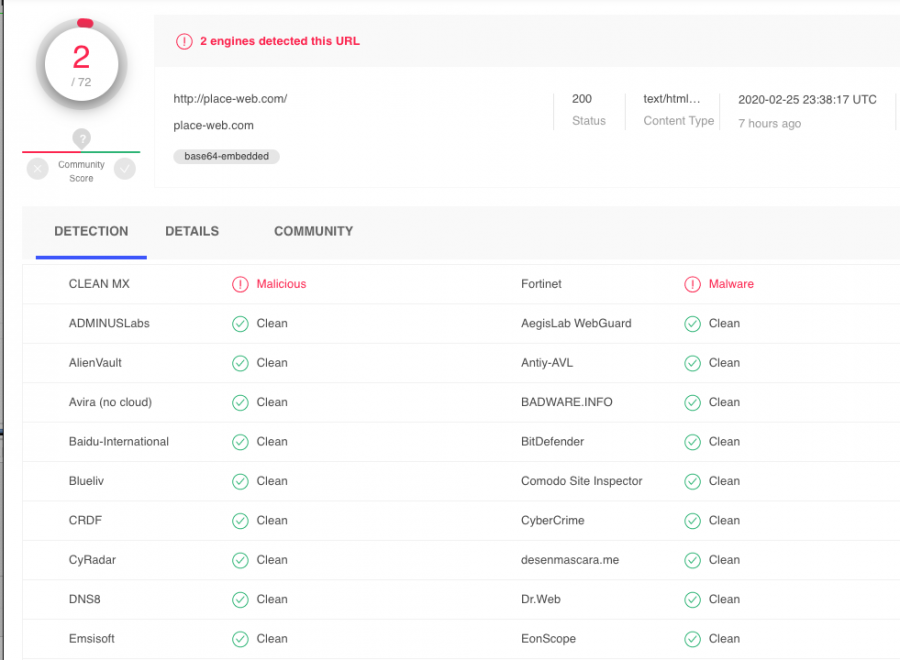Click the clean check icon for Antiy-AVL
Screen dimensions: 900x660
pos(692,363)
